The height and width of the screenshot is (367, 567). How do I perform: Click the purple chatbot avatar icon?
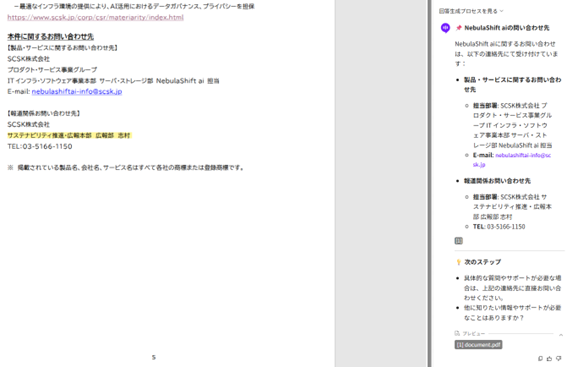click(446, 28)
